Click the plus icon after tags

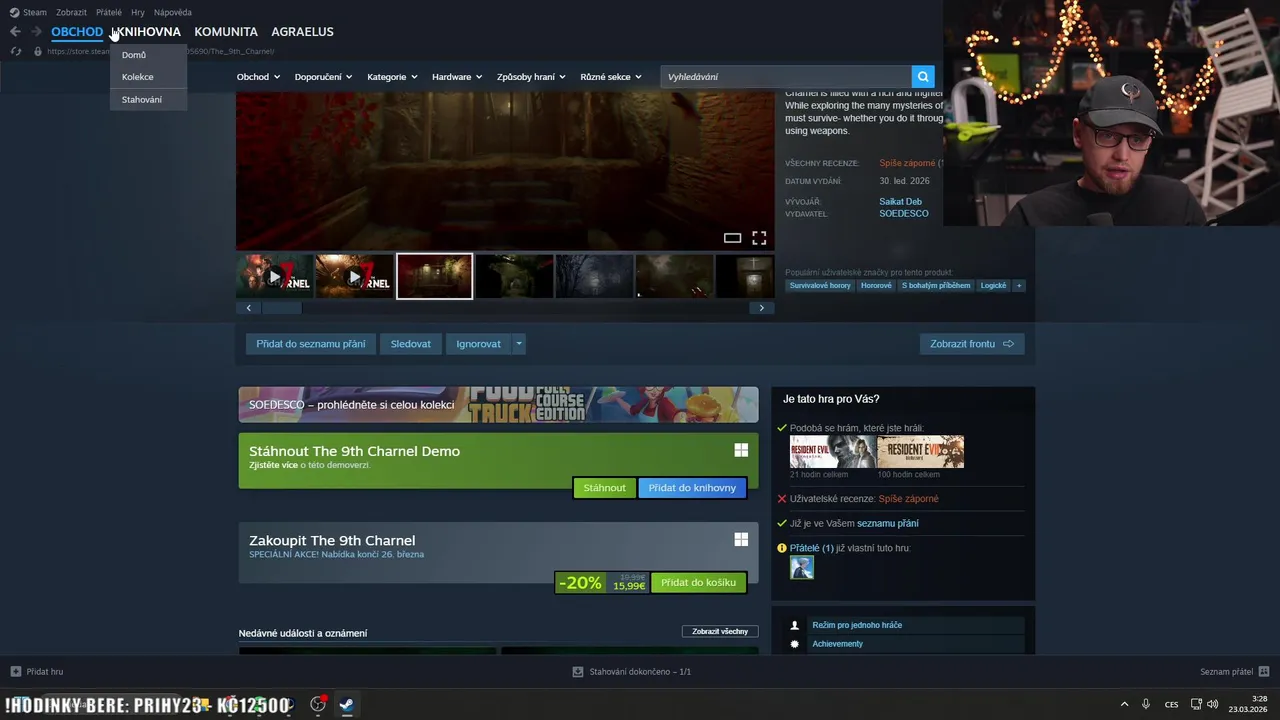[1019, 286]
